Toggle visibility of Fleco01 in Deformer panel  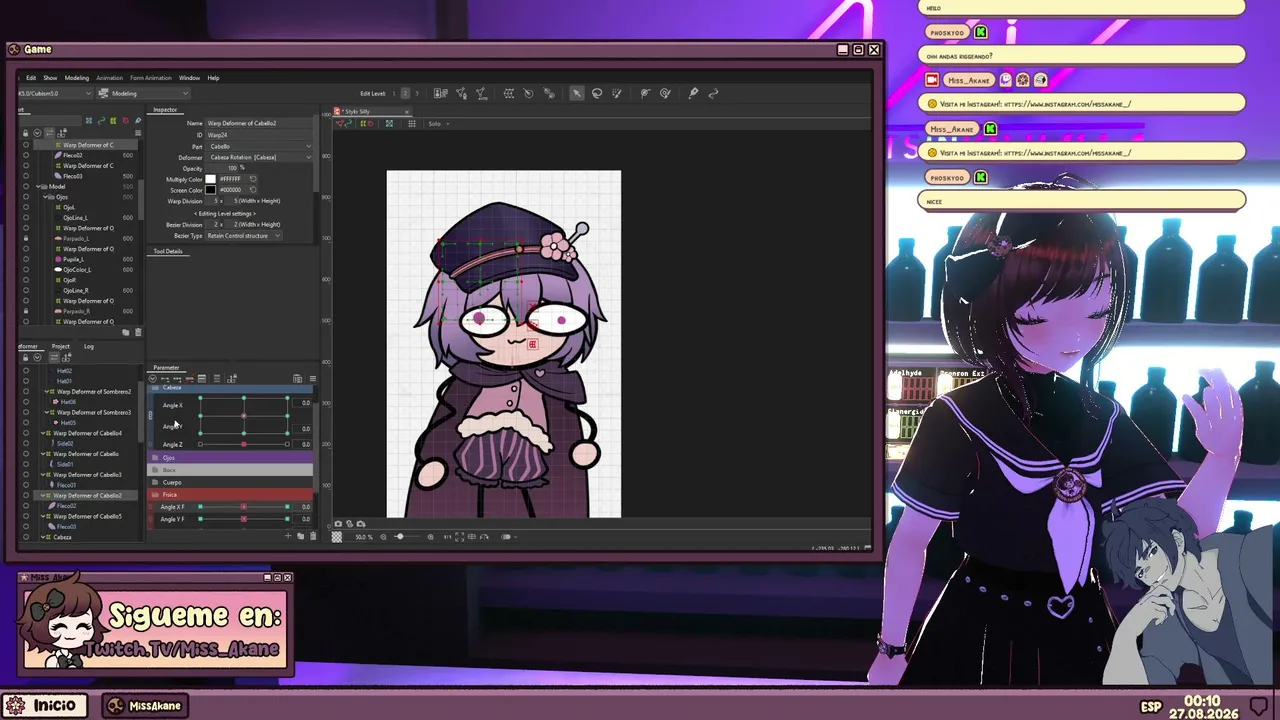tap(26, 485)
